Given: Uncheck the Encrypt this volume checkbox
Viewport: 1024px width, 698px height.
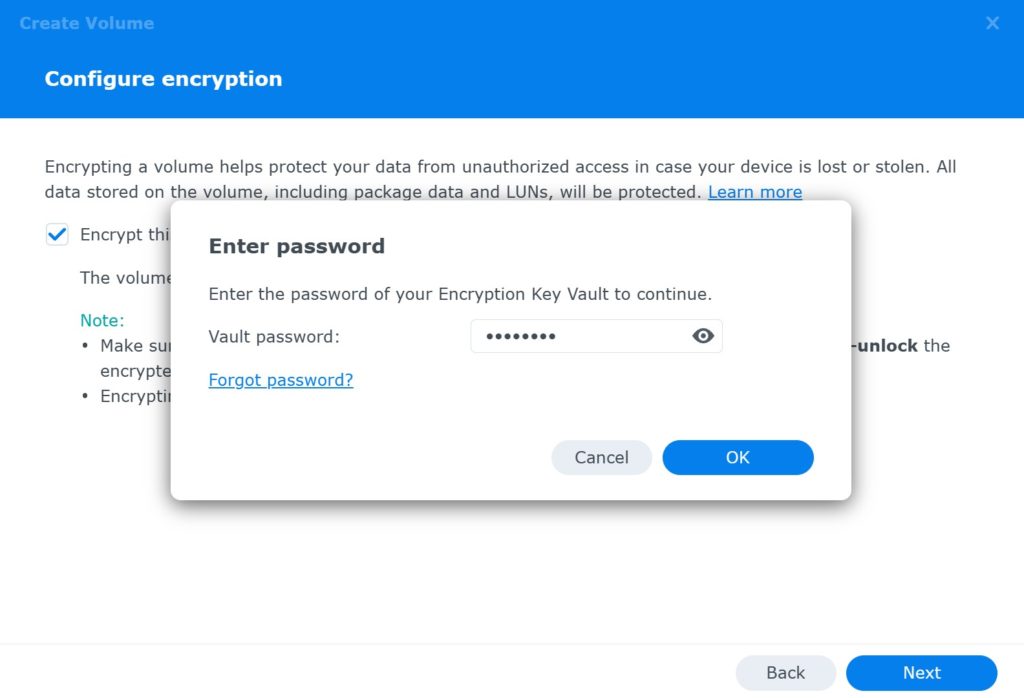Looking at the screenshot, I should point(57,234).
